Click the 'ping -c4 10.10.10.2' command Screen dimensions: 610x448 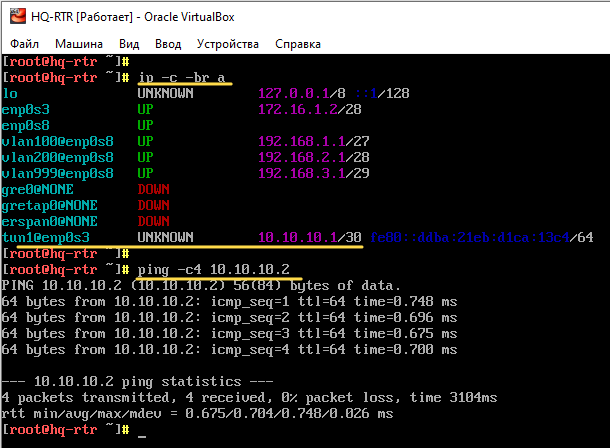click(x=213, y=270)
